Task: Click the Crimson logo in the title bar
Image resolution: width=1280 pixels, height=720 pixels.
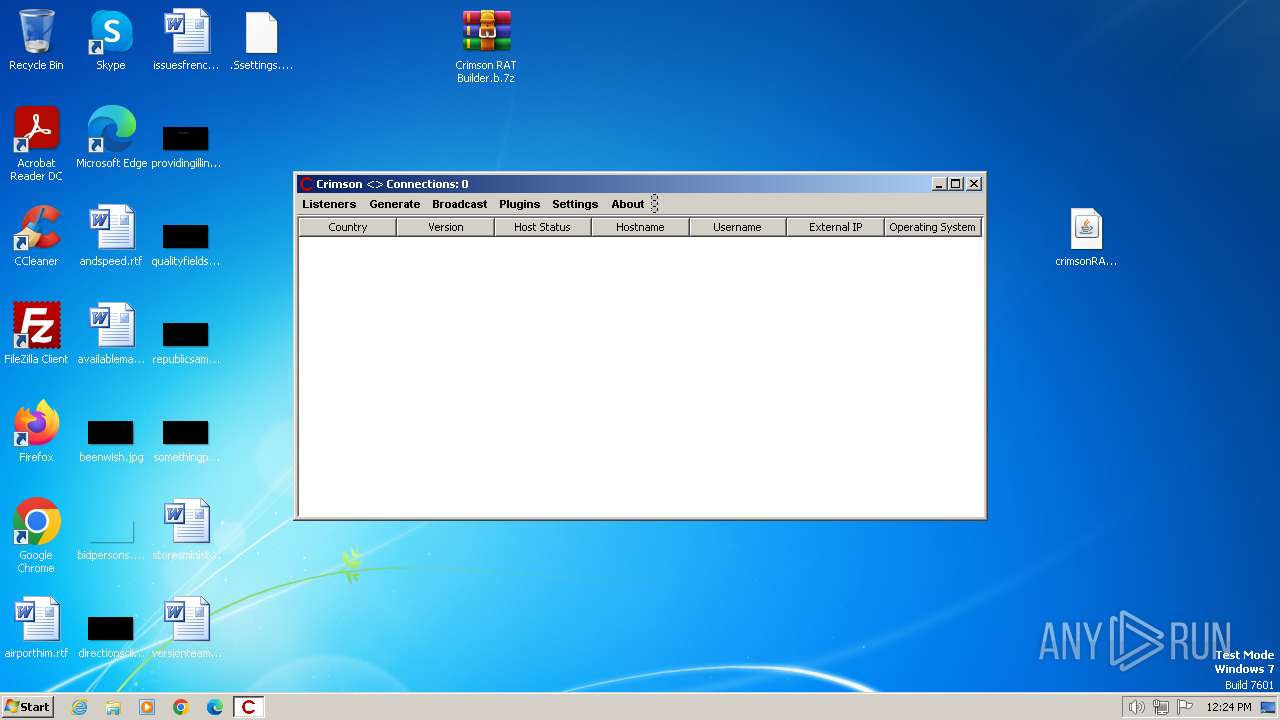Action: click(x=307, y=184)
